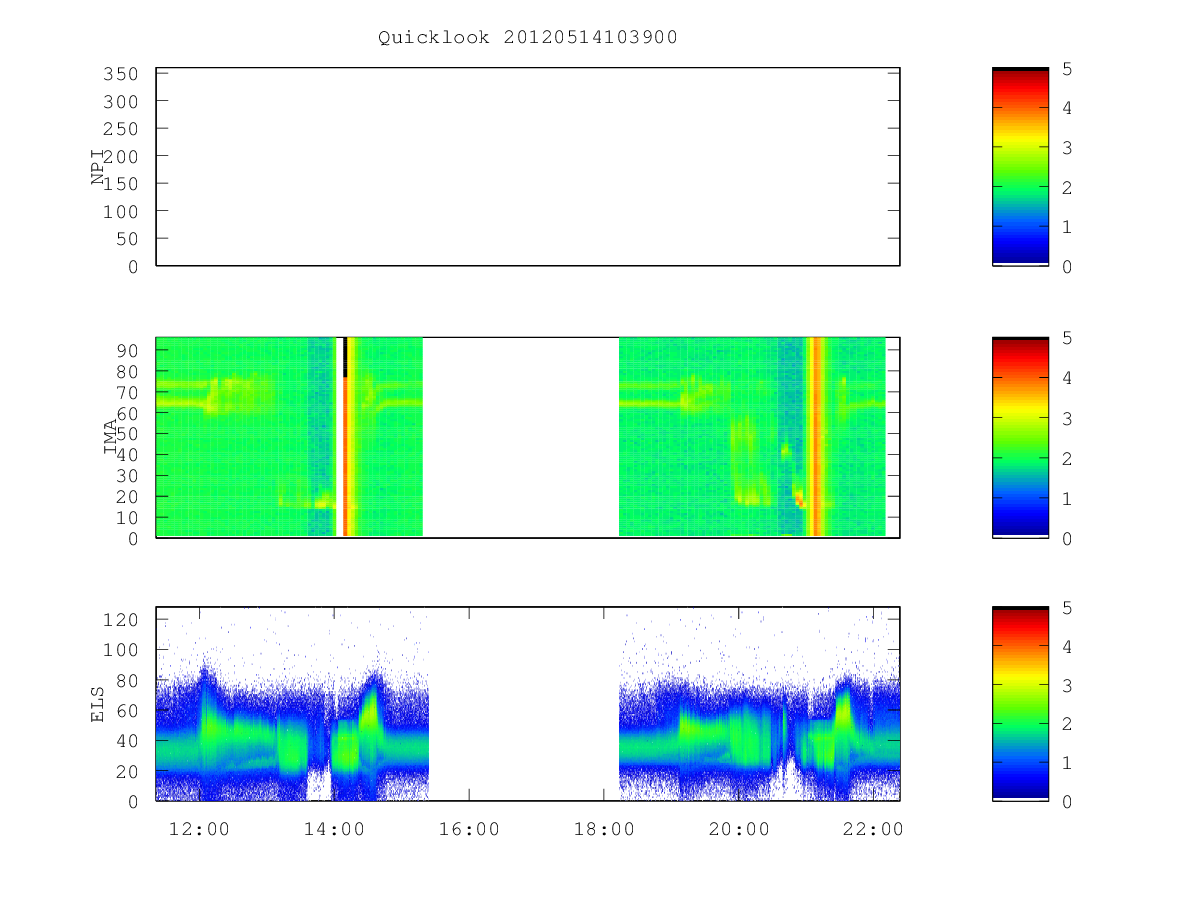Click the white data gap in the ELS panel
The image size is (1200, 900).
pos(523,704)
